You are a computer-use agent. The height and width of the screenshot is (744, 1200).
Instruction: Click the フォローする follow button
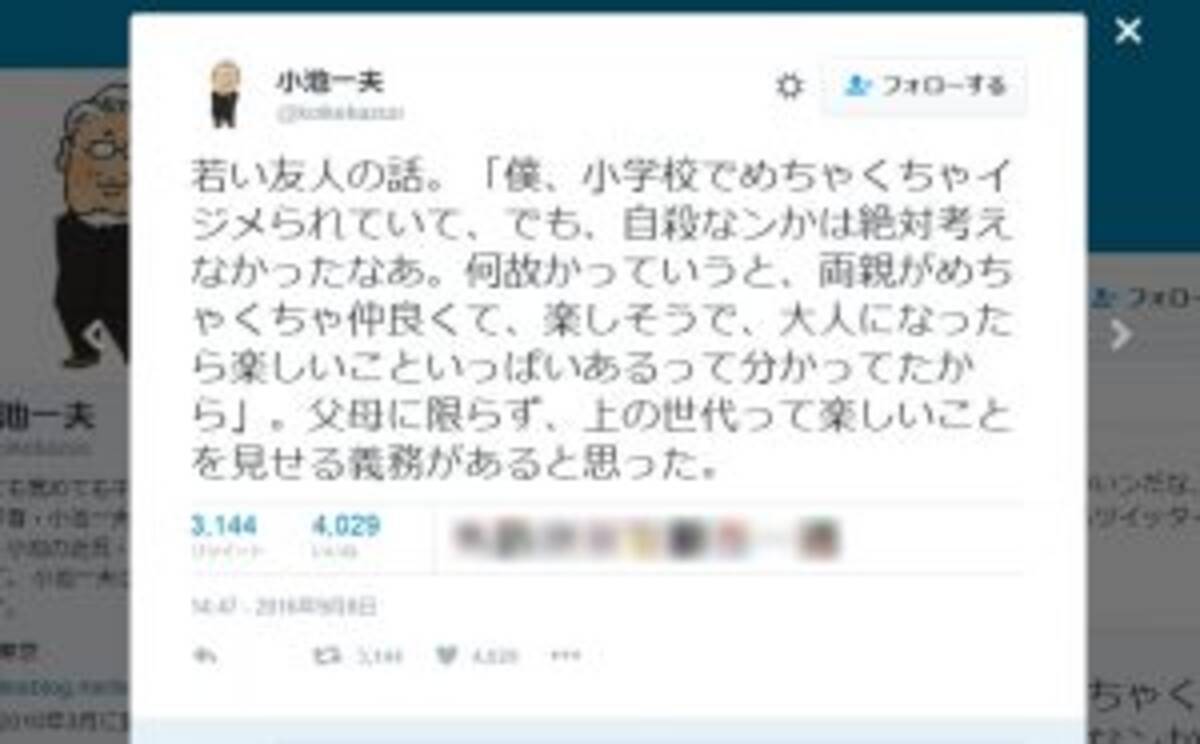[925, 87]
